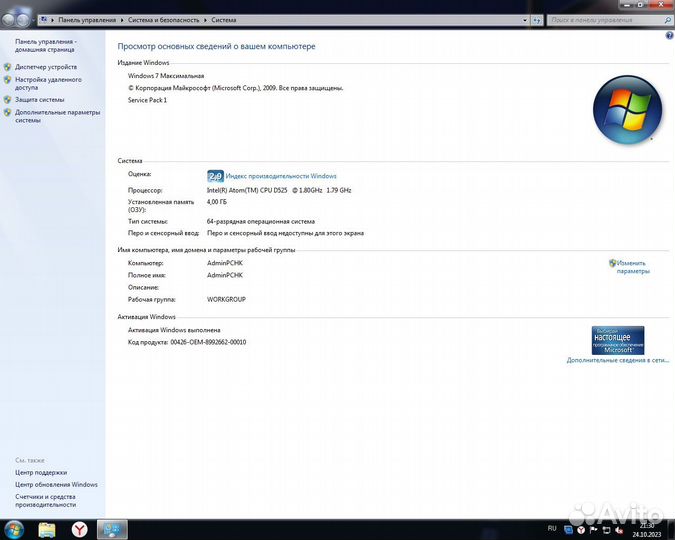Click the Forward navigation button
675x540 pixels.
(x=23, y=20)
